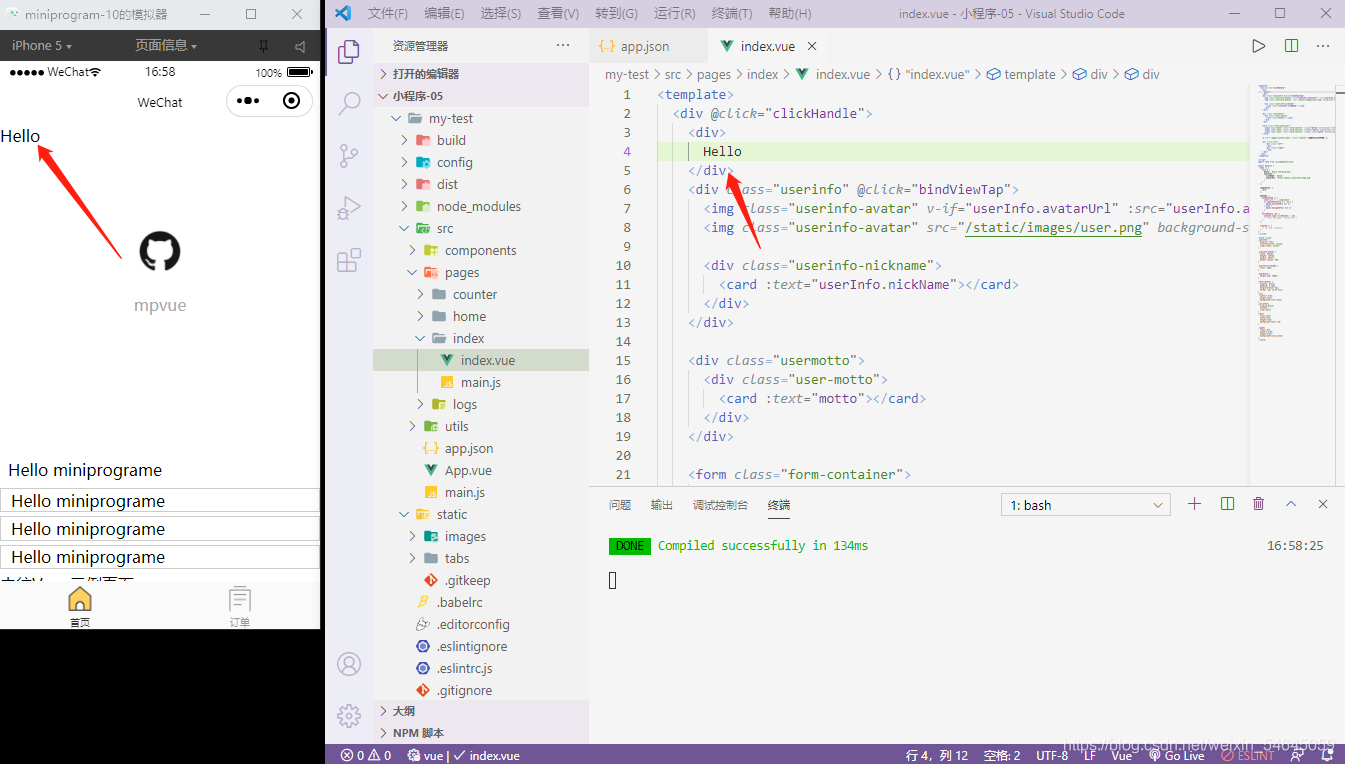This screenshot has width=1345, height=764.
Task: Open the Explorer panel more actions ellipsis
Action: [563, 46]
